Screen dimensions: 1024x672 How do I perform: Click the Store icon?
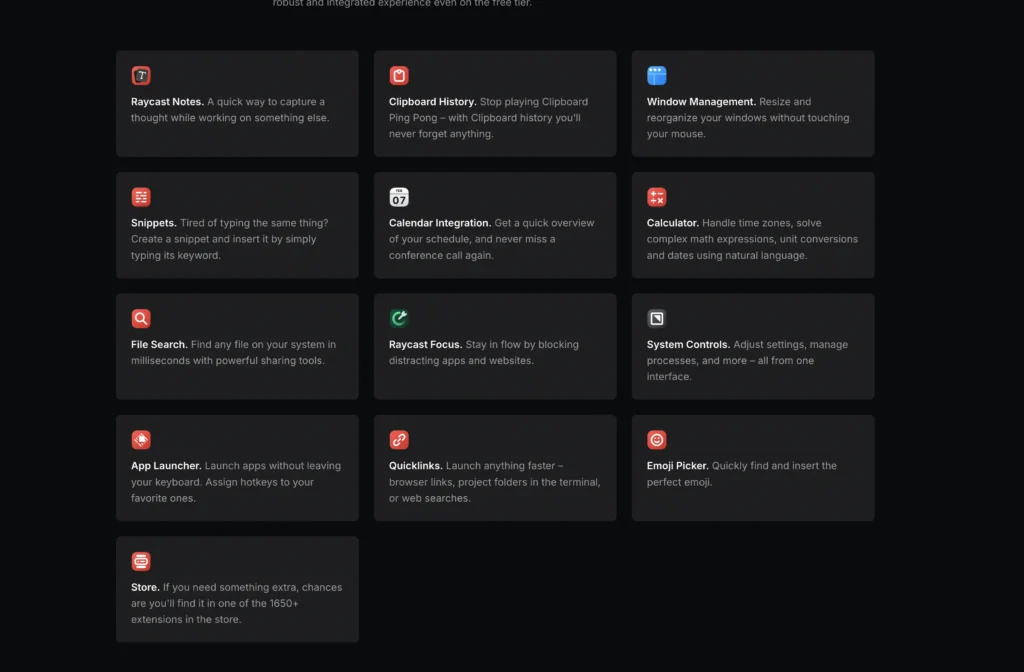[141, 562]
